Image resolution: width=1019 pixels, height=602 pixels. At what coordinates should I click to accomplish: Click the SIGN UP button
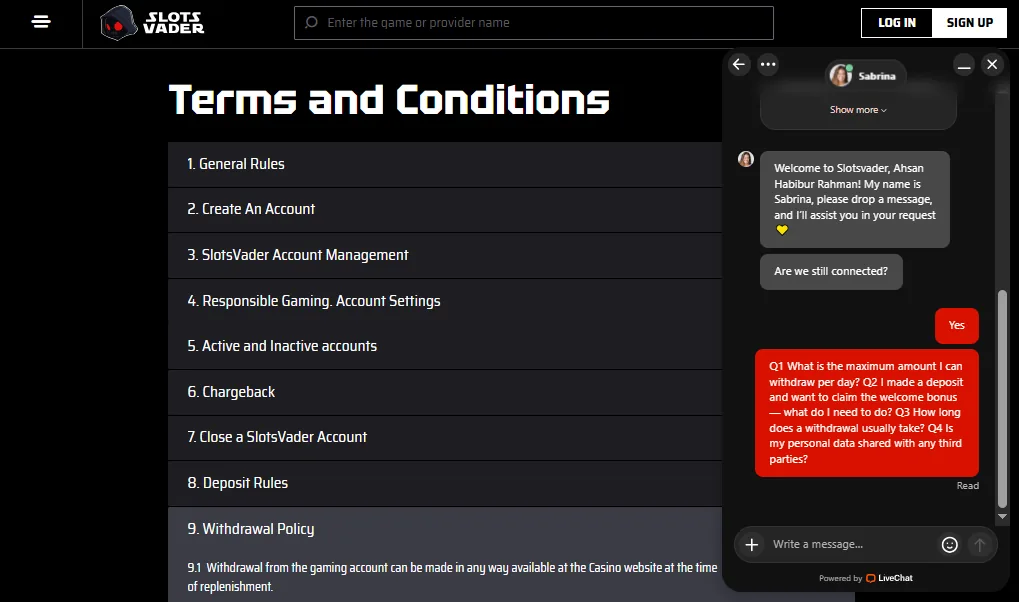970,23
